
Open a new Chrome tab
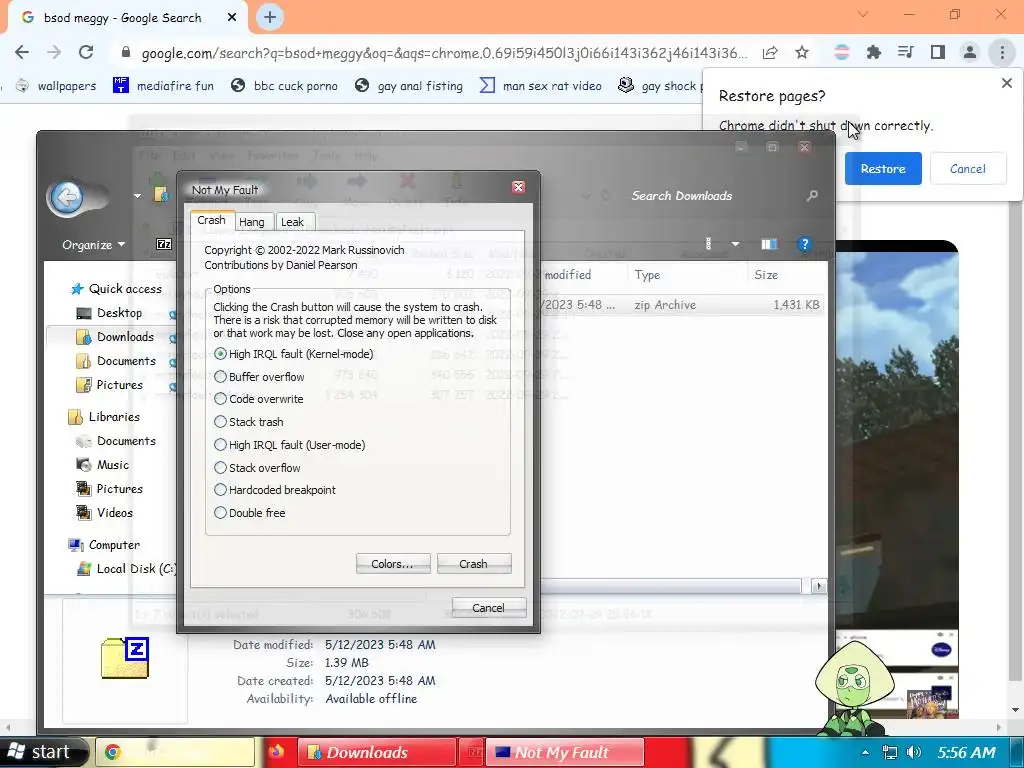click(x=270, y=17)
